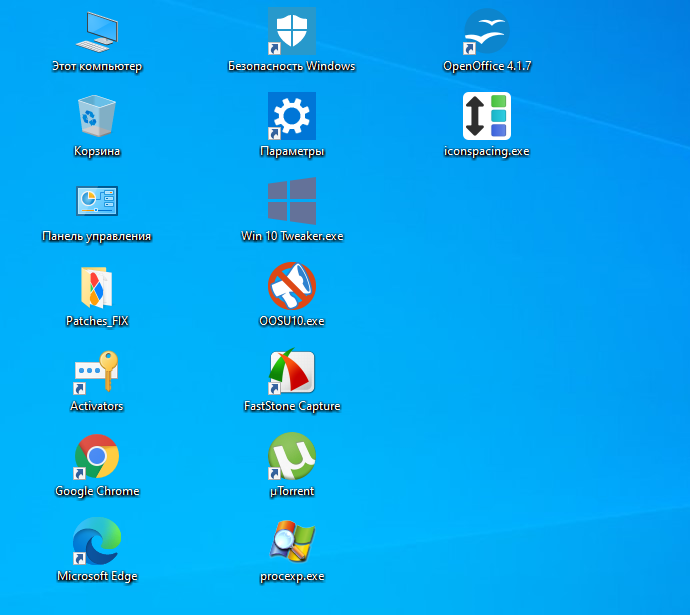Select the OpenOffice 4.1.7 shortcut
This screenshot has width=690, height=615.
click(x=487, y=31)
